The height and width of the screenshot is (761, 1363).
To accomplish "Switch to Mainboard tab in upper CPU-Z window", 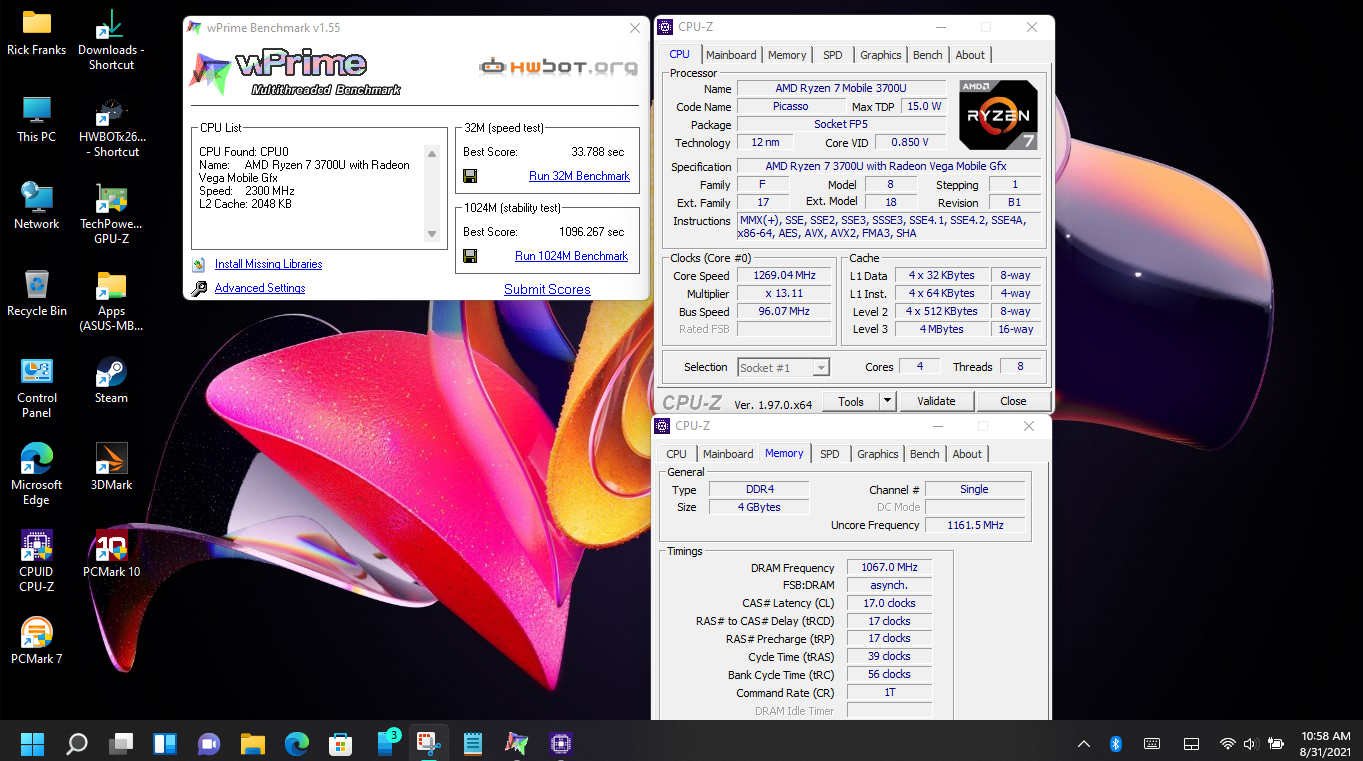I will [x=731, y=55].
